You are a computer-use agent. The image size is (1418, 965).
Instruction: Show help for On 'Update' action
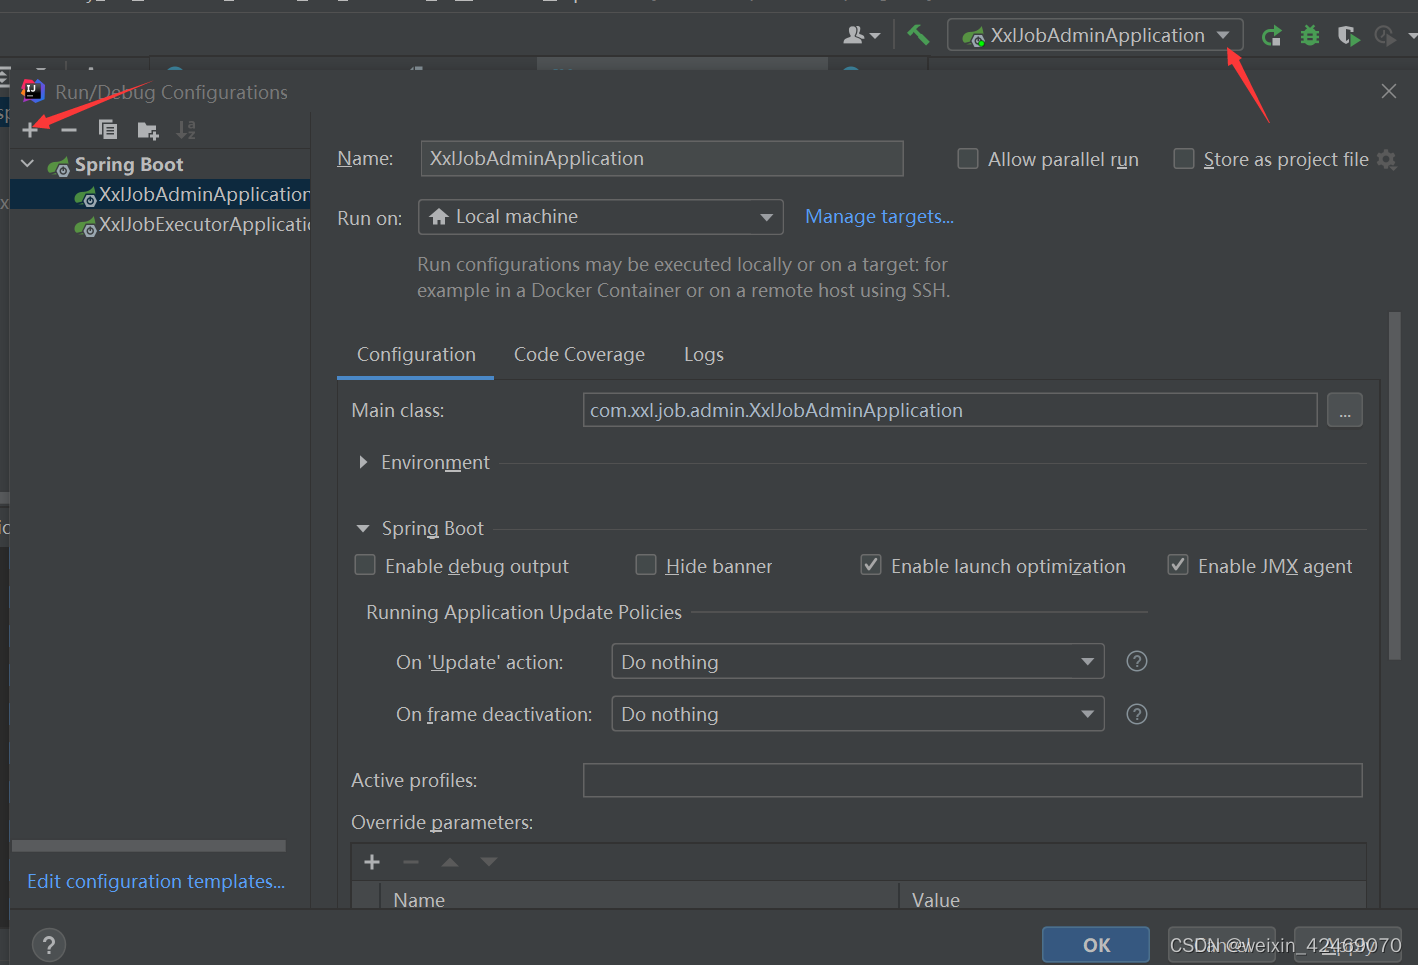tap(1137, 661)
